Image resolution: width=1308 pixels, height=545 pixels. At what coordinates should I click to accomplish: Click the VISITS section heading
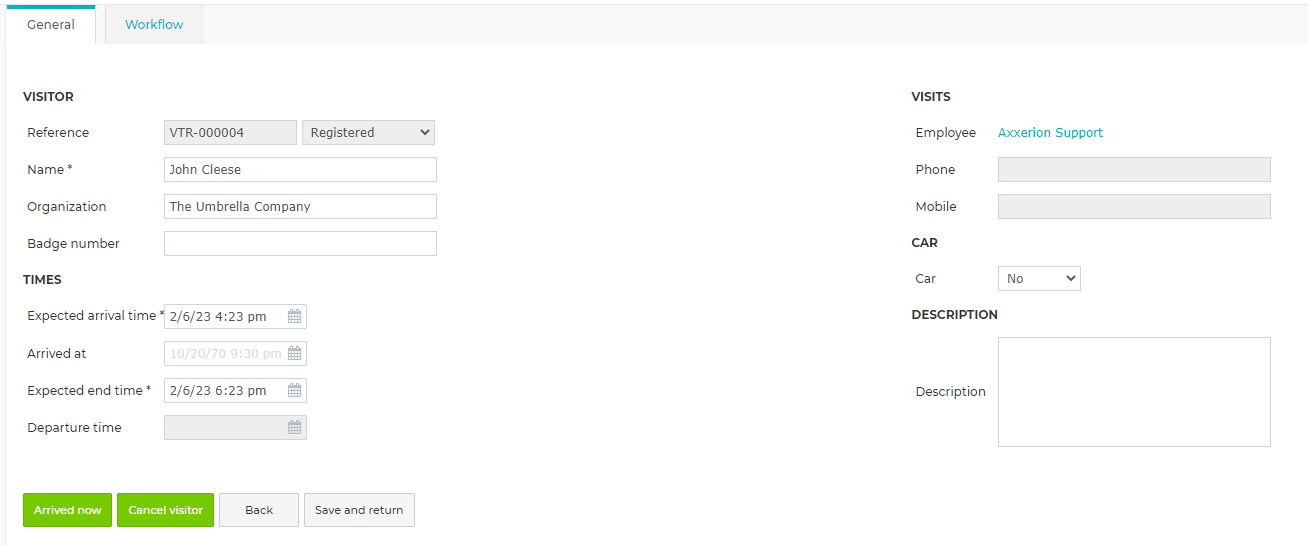click(931, 97)
